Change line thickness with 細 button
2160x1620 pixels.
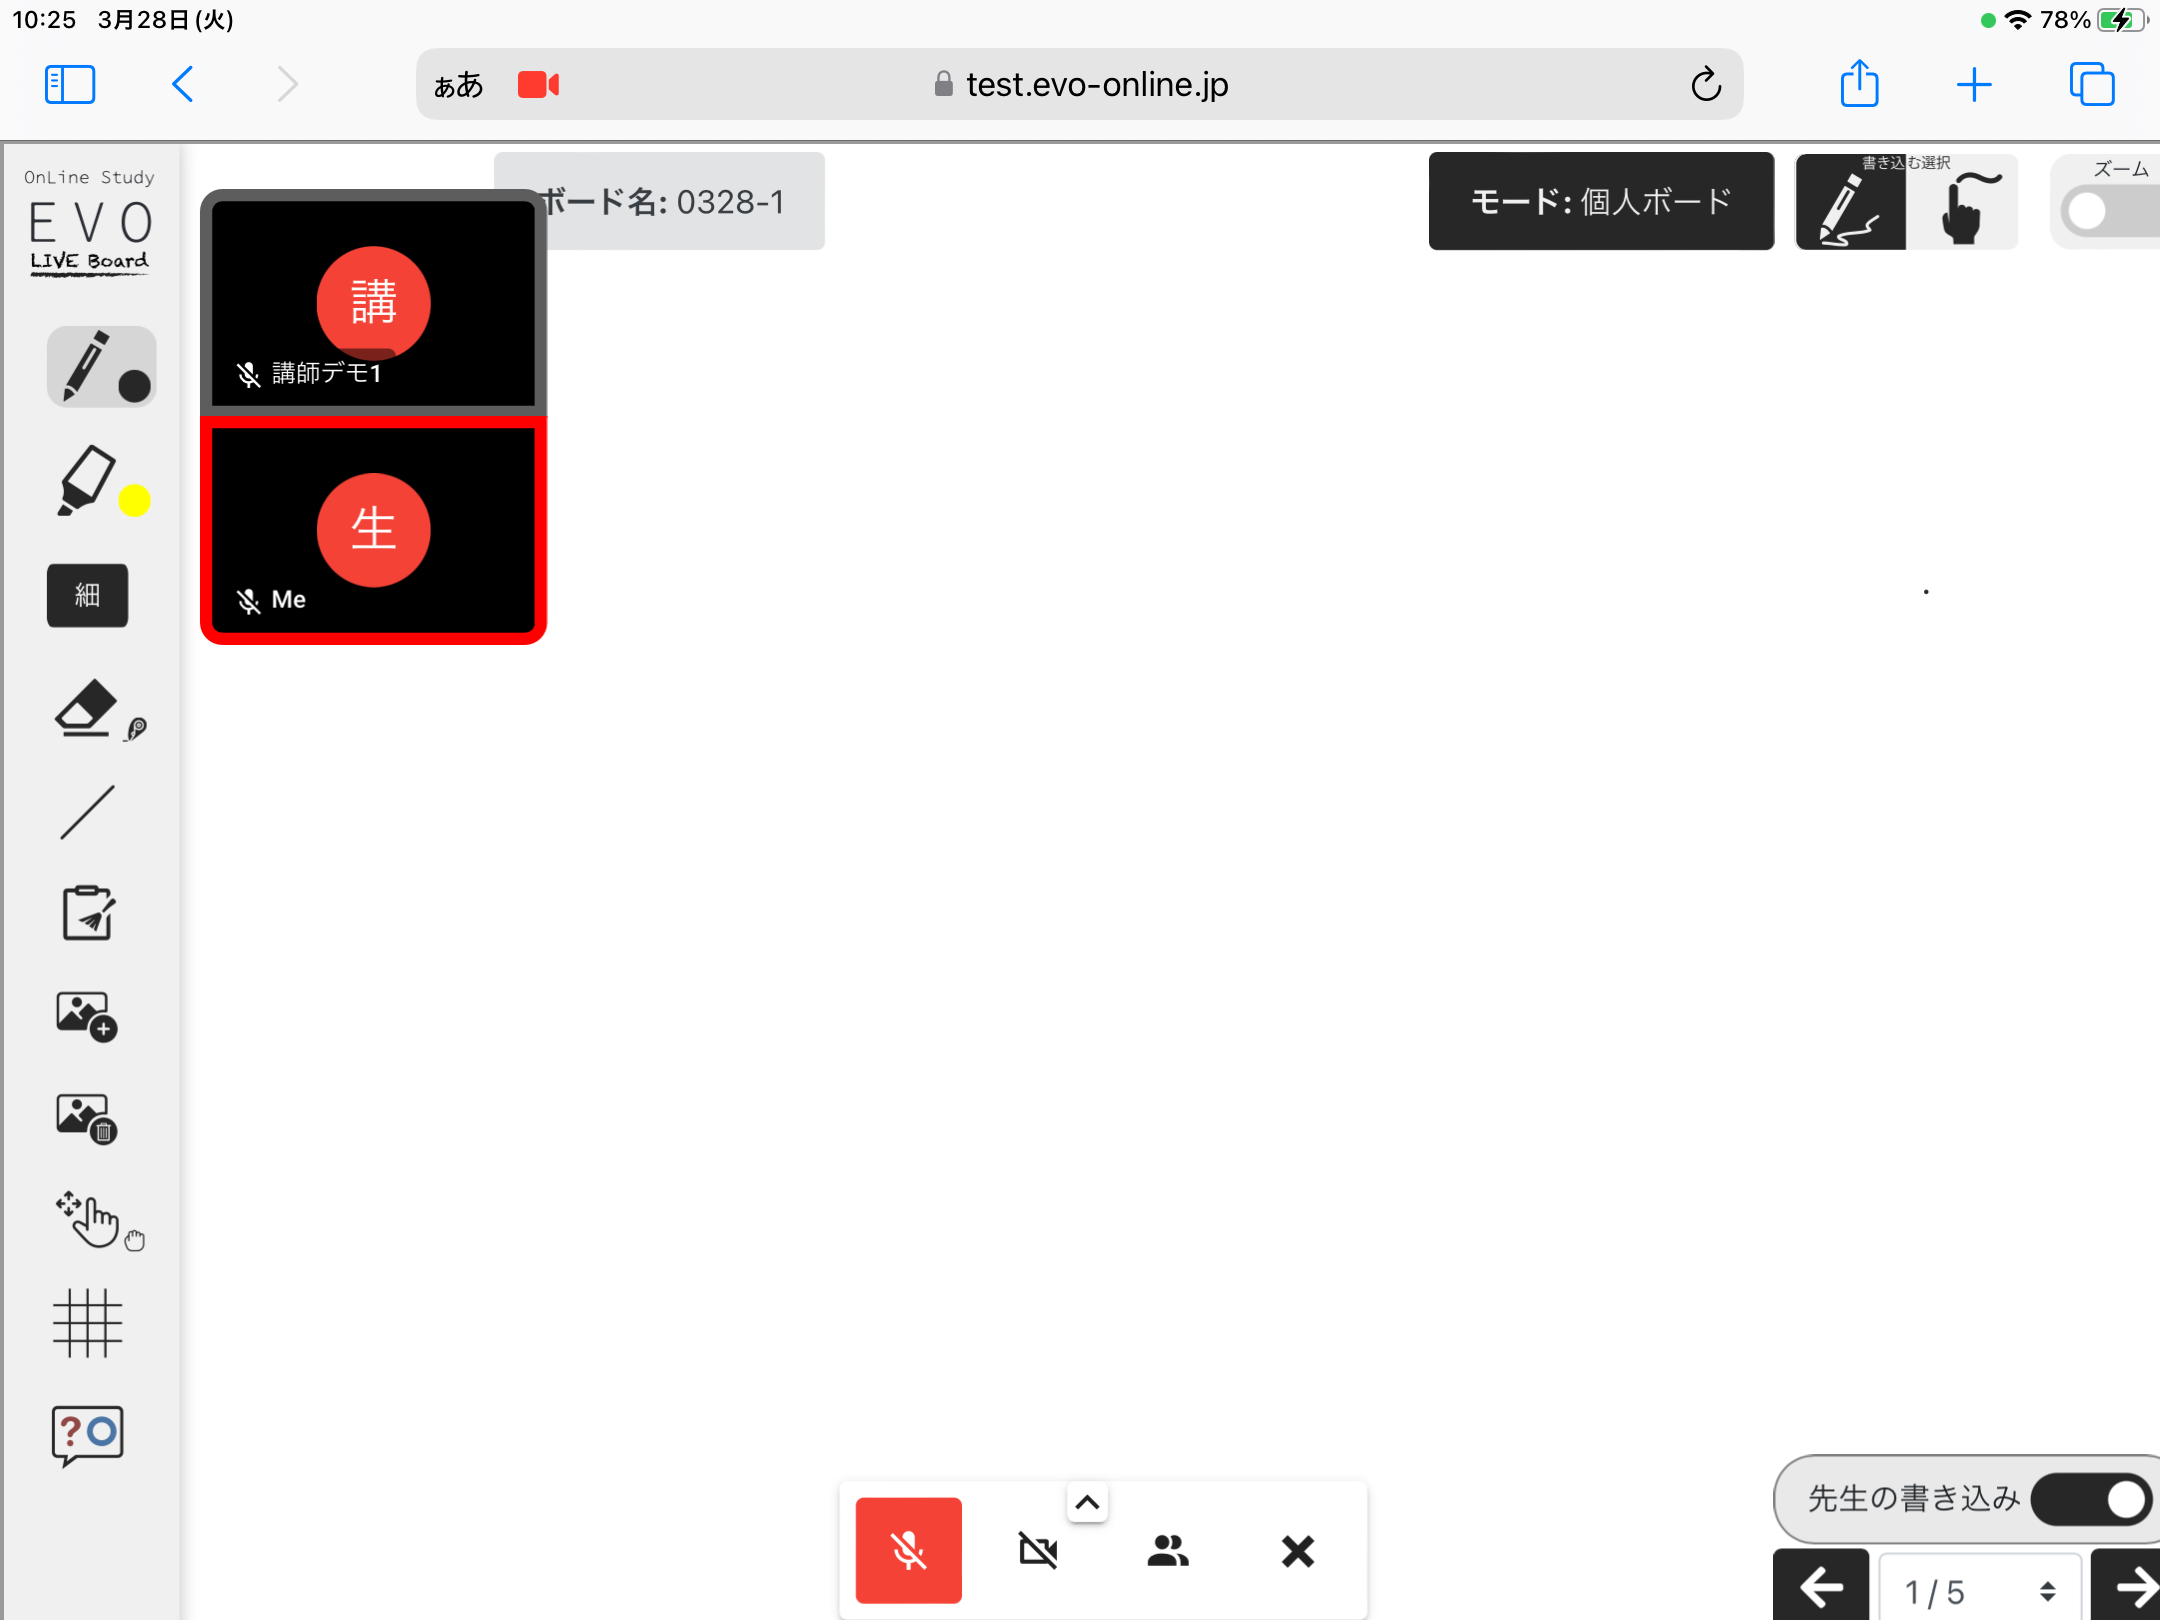[88, 595]
